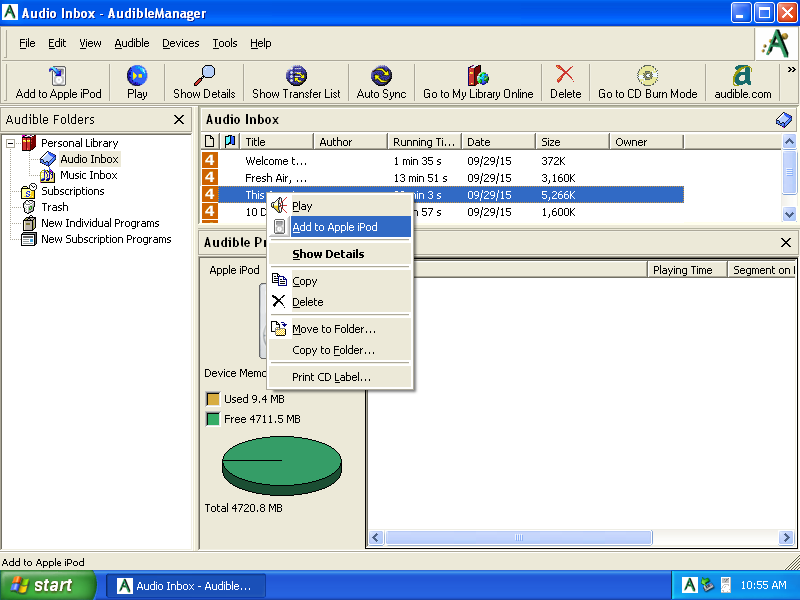800x600 pixels.
Task: Click device list scroll left arrow
Action: tap(376, 537)
